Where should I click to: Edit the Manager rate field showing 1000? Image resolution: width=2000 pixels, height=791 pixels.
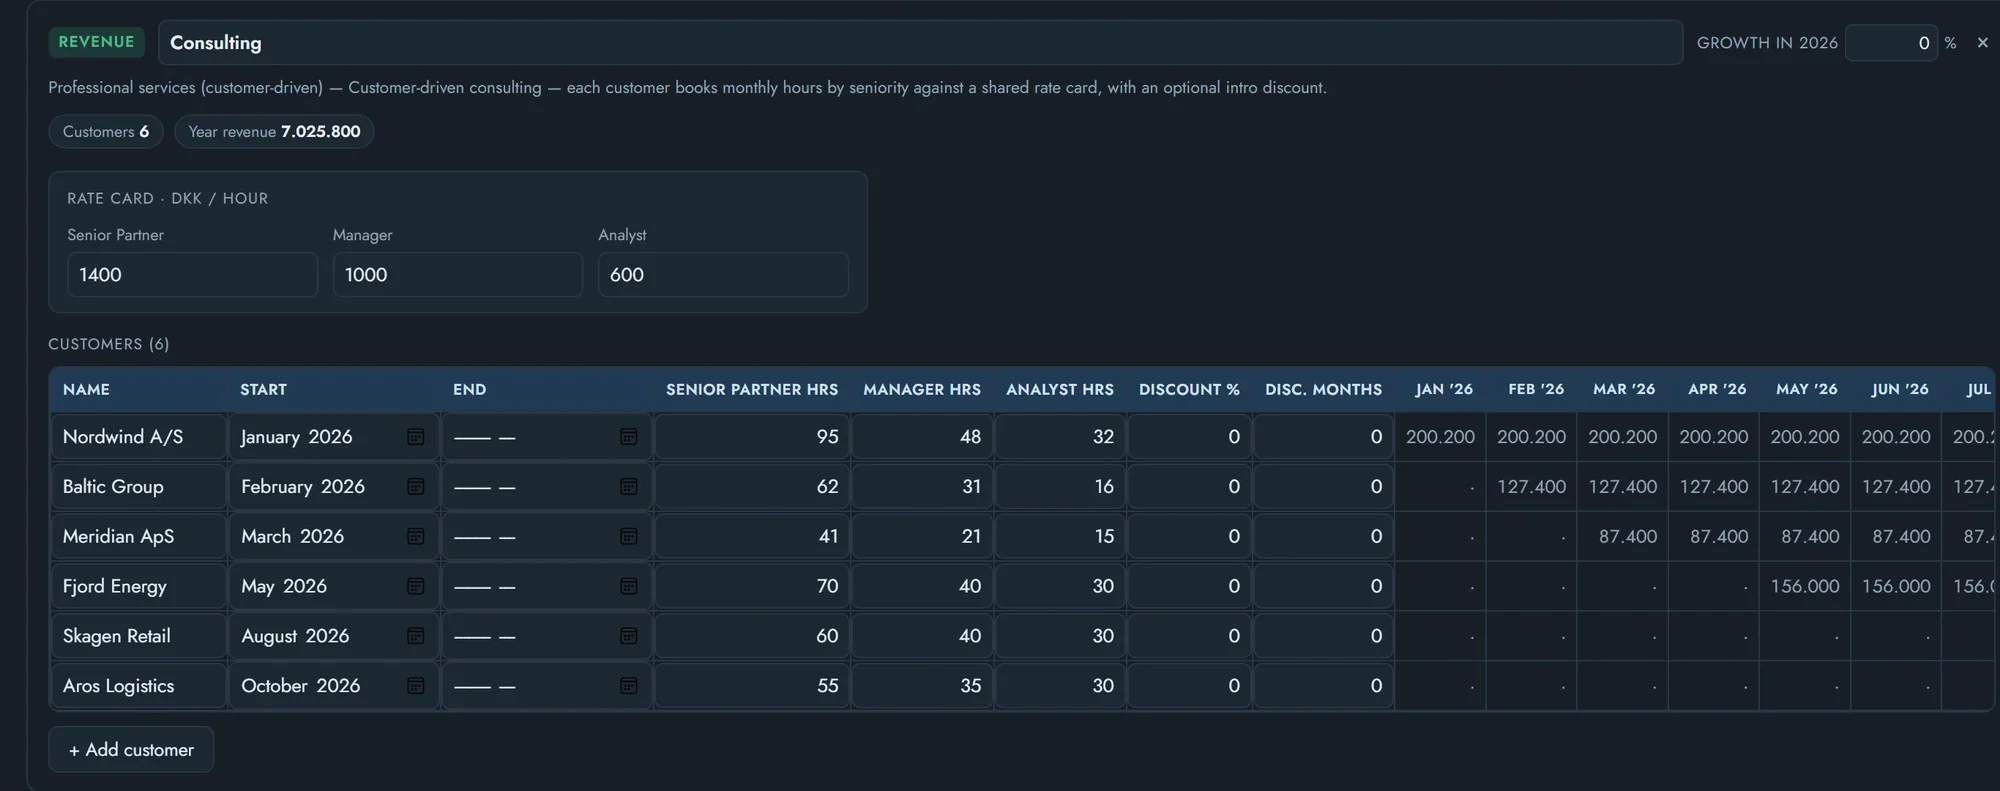pyautogui.click(x=458, y=275)
